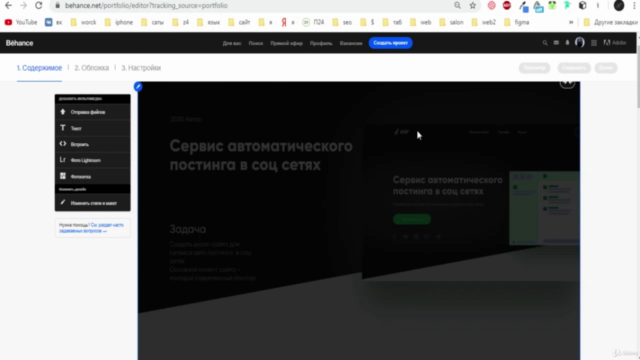Open the Прямой эфир nav item

tap(287, 43)
